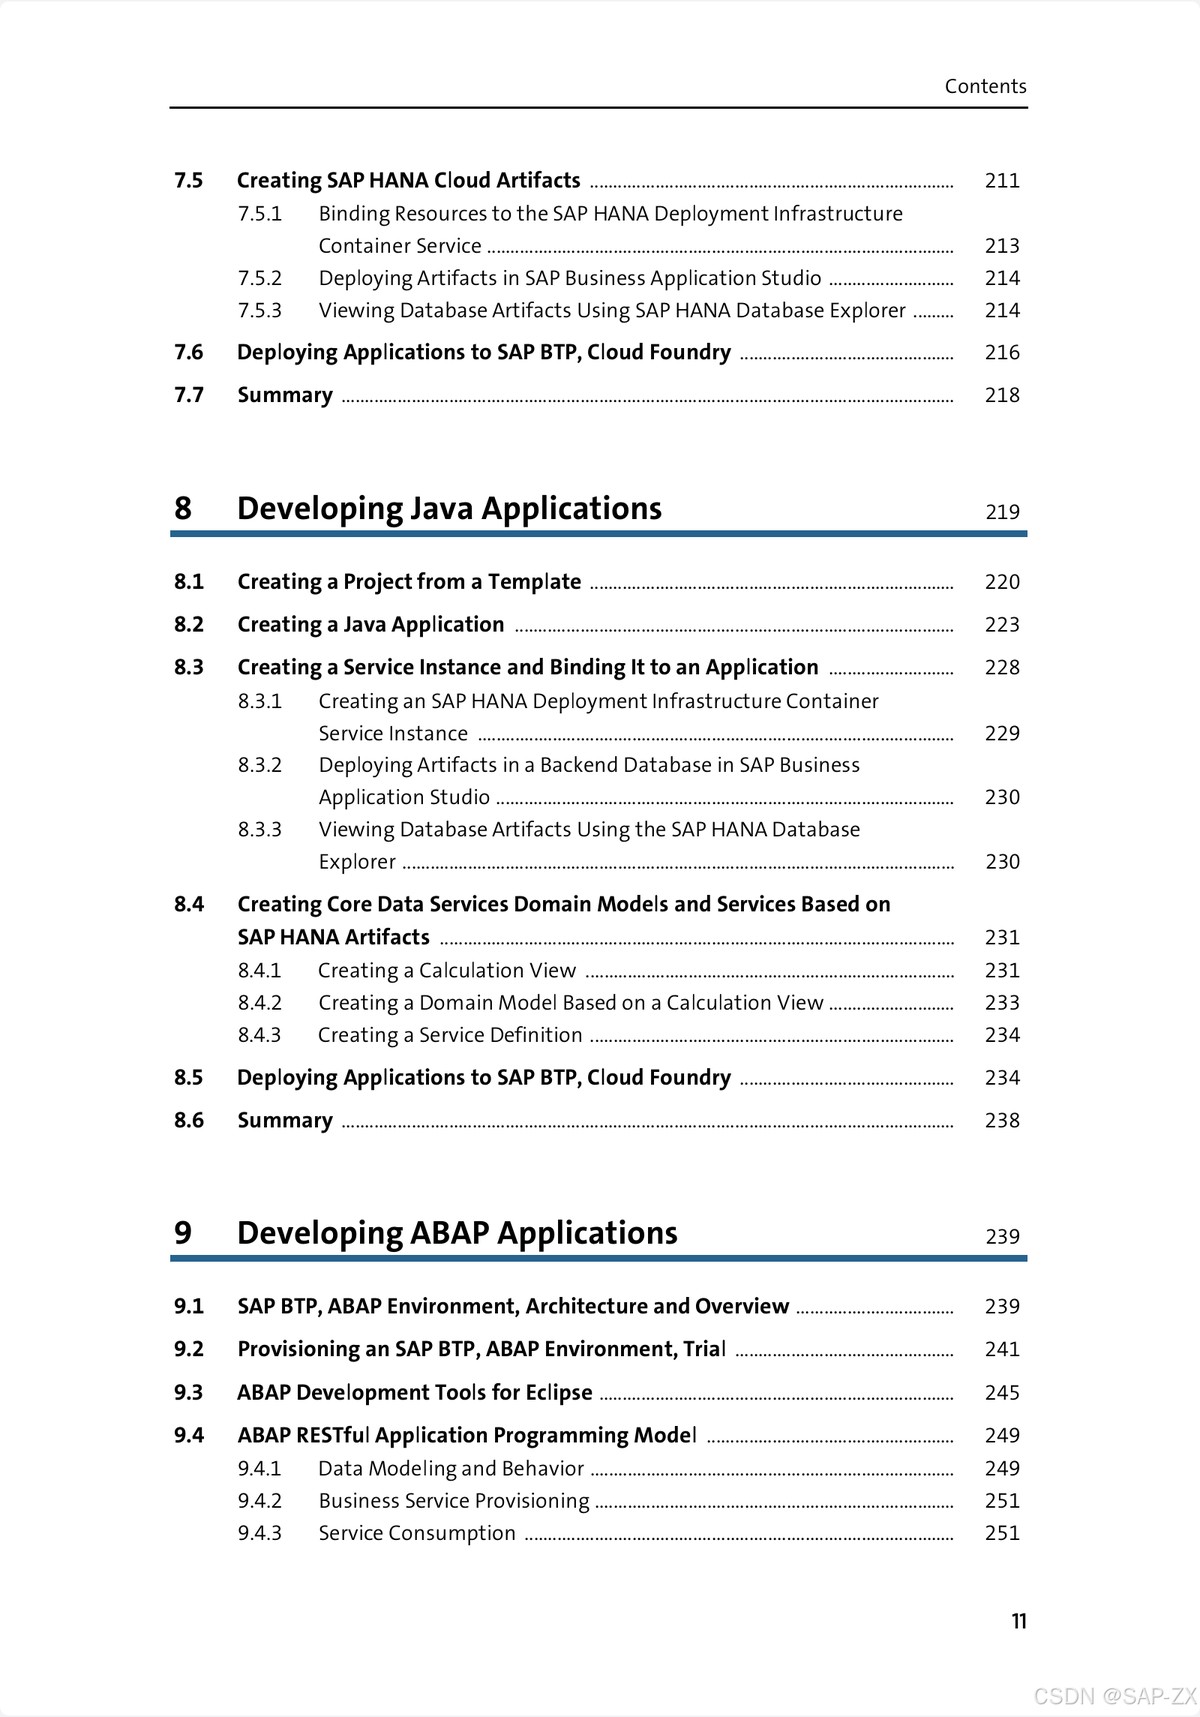Jump to 8.3 Creating a Service Instance entry
The width and height of the screenshot is (1200, 1717).
(x=527, y=667)
